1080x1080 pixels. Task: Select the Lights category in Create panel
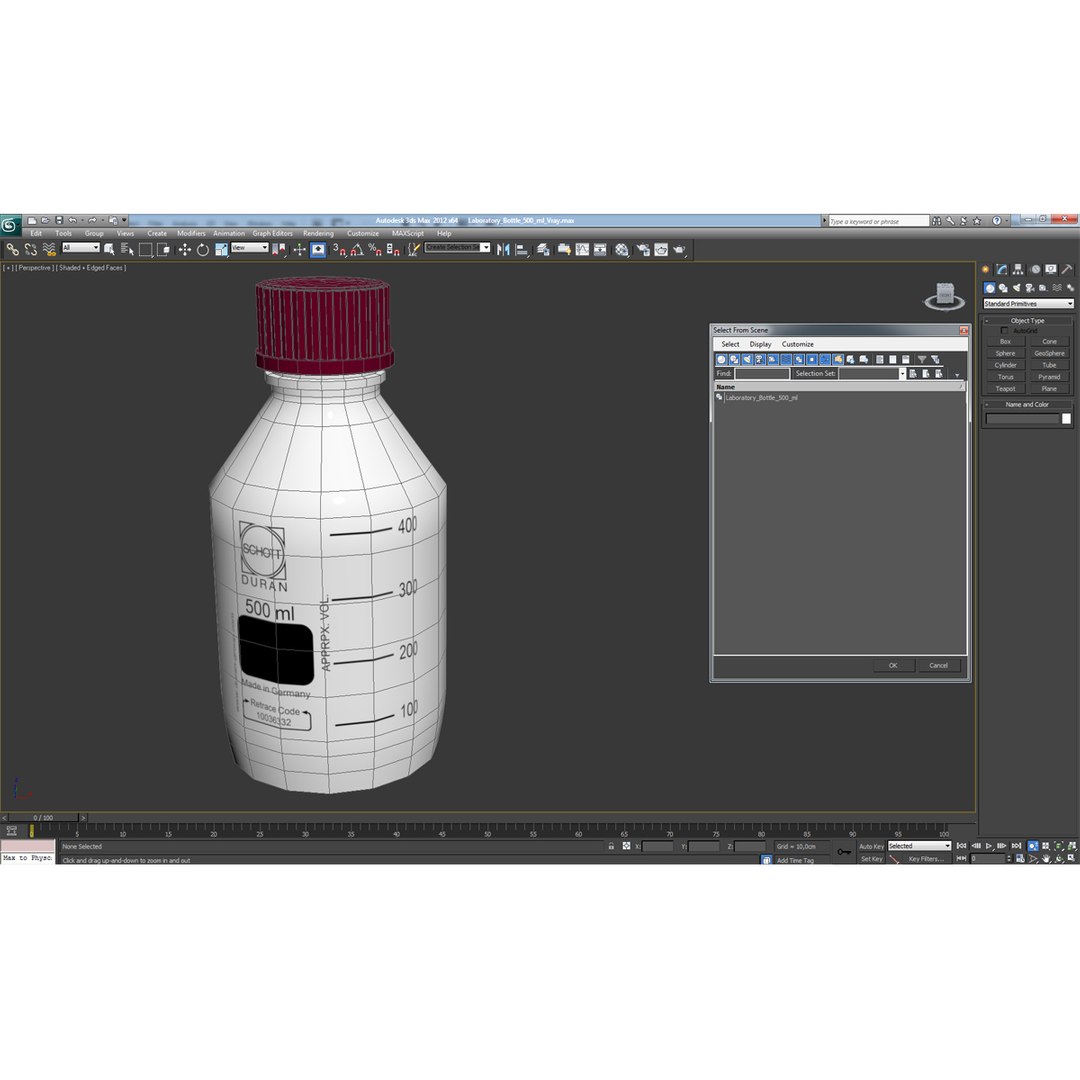pos(1016,288)
